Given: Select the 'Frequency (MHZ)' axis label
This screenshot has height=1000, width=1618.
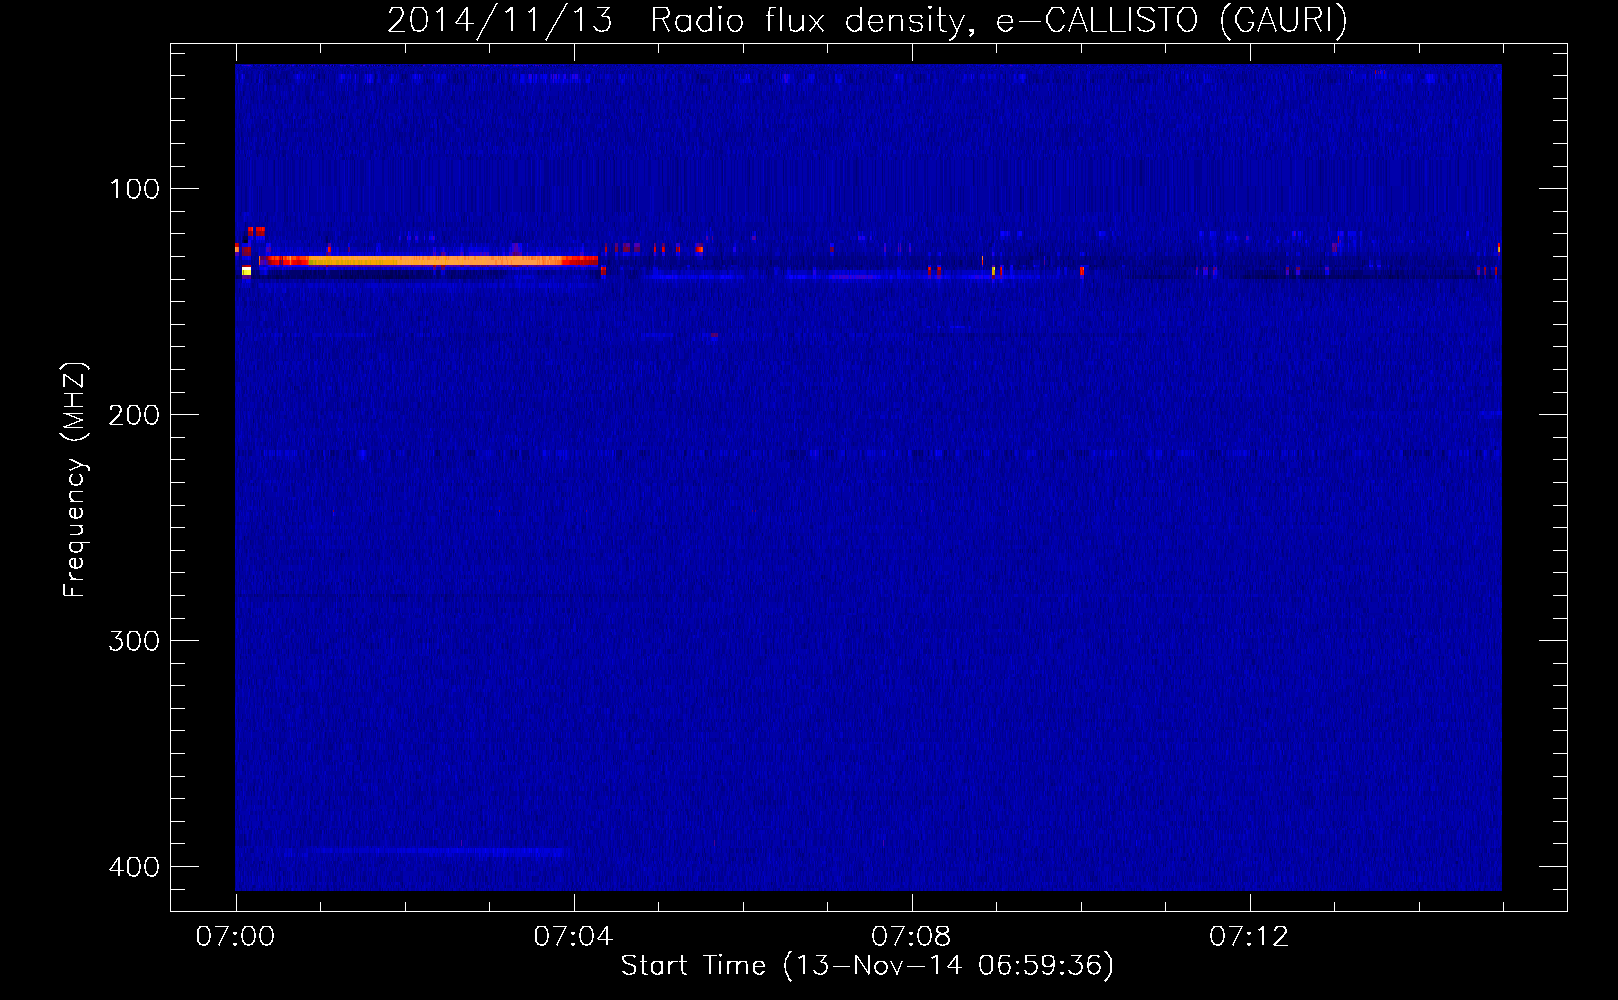Looking at the screenshot, I should coord(74,480).
